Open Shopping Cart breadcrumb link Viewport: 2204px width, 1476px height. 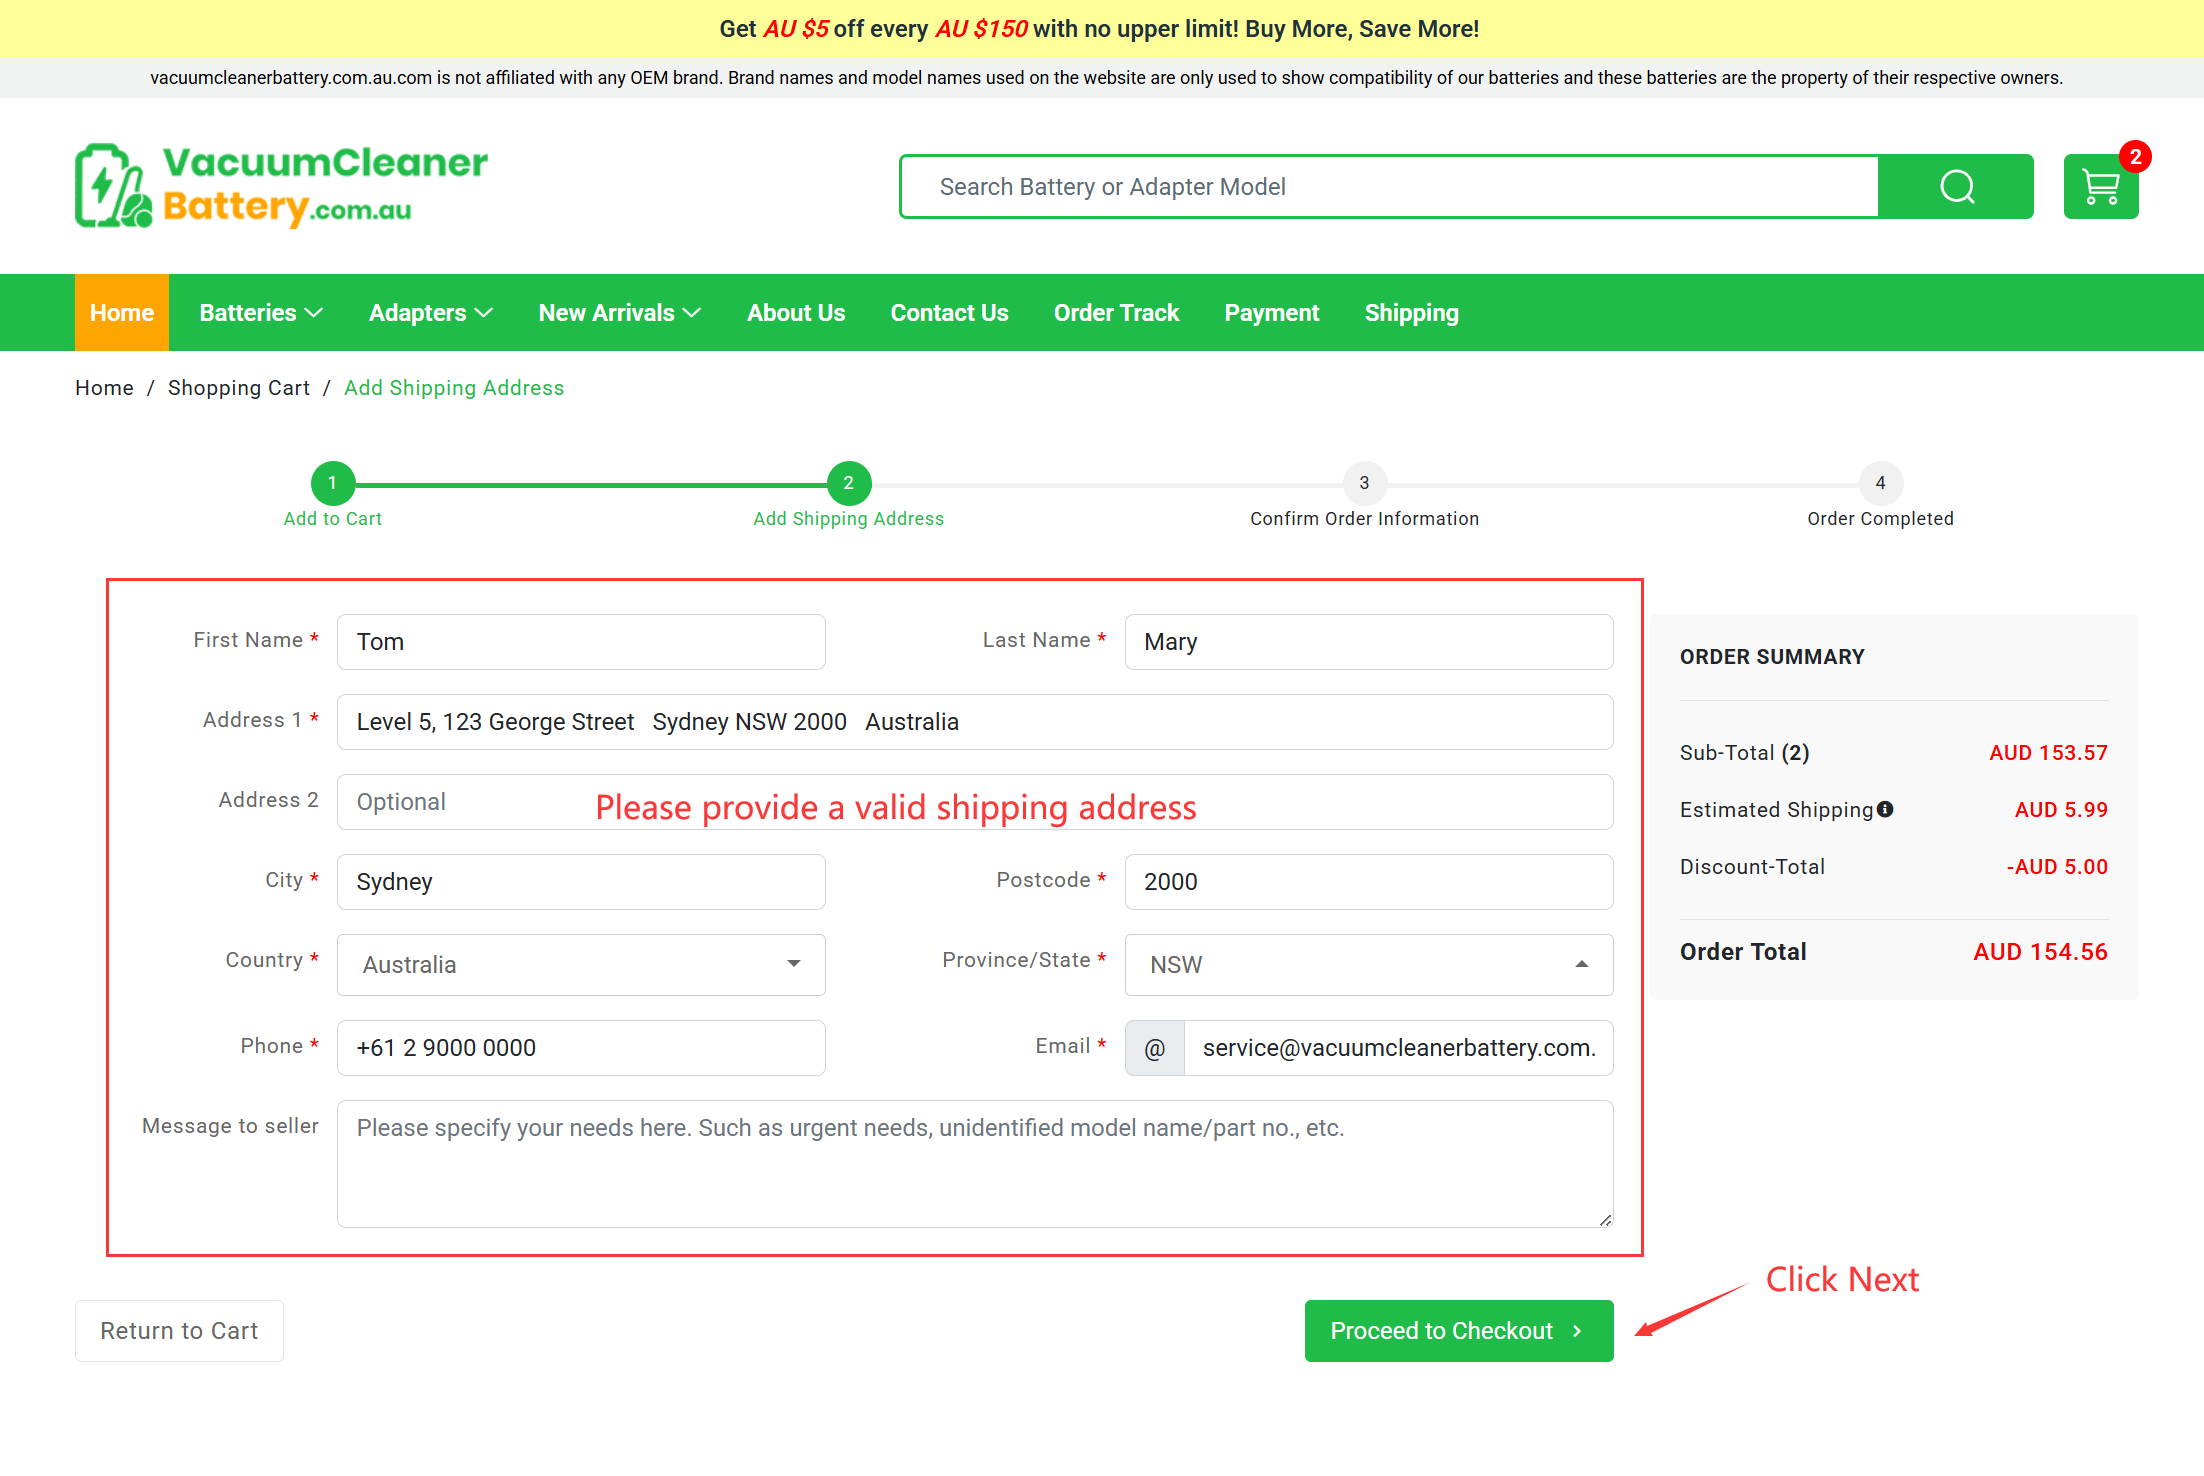(x=238, y=388)
